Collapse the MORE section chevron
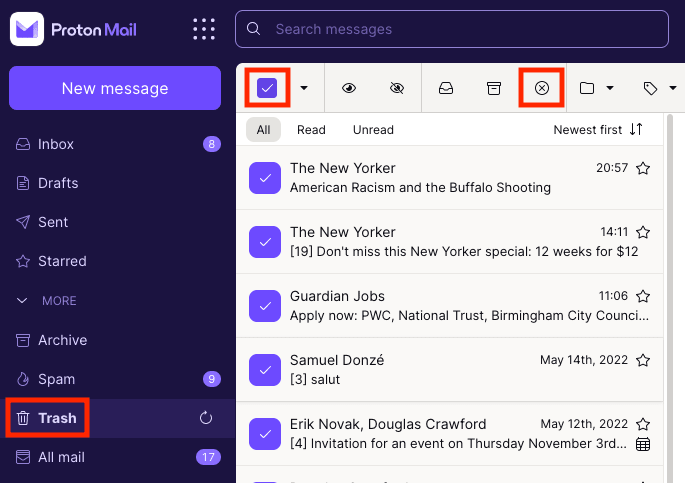 [x=22, y=300]
